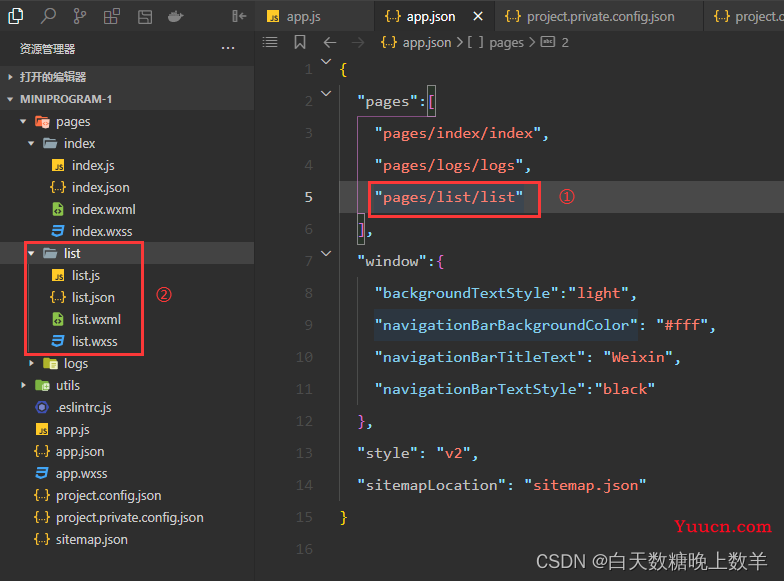
Task: Click "backgroundTextStyle" key on line 8
Action: pos(467,294)
